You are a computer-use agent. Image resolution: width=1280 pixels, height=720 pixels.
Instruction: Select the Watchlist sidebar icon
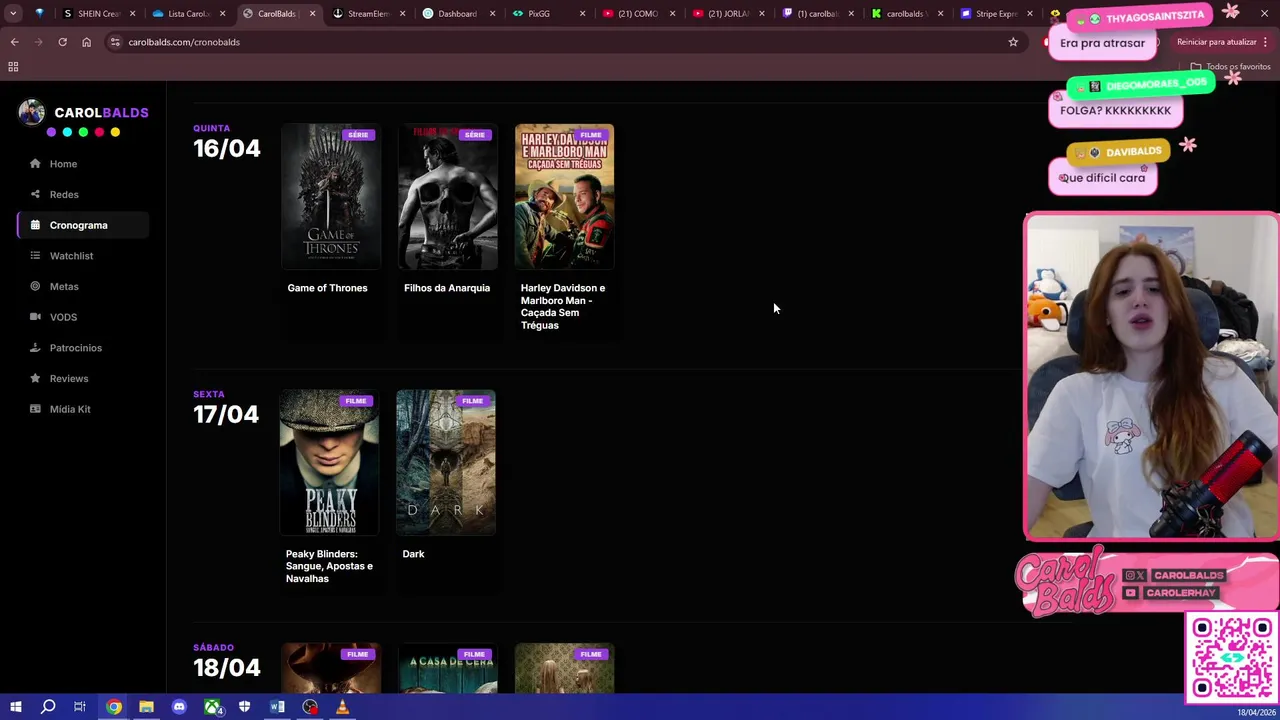[x=35, y=256]
